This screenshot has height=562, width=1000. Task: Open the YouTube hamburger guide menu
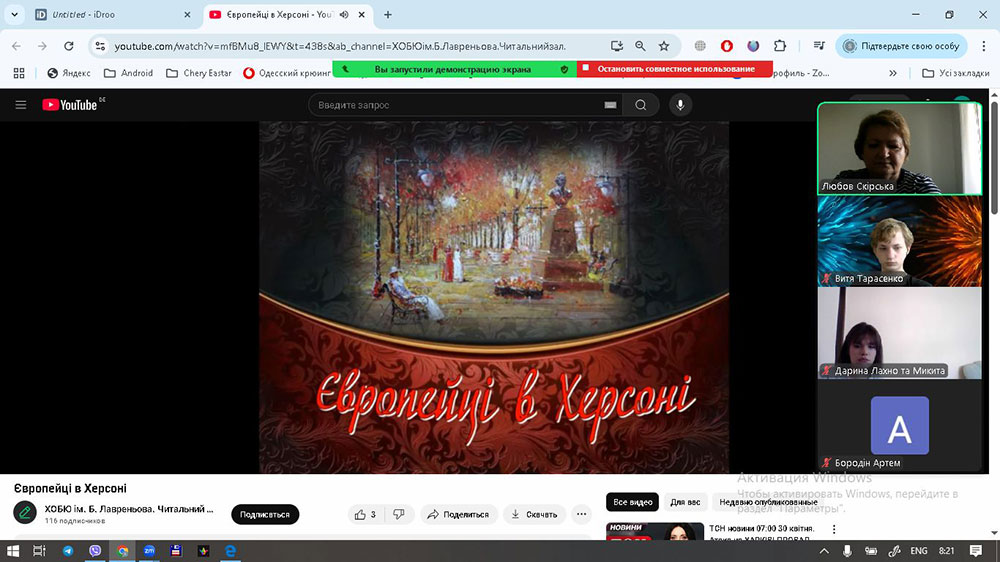(x=21, y=105)
